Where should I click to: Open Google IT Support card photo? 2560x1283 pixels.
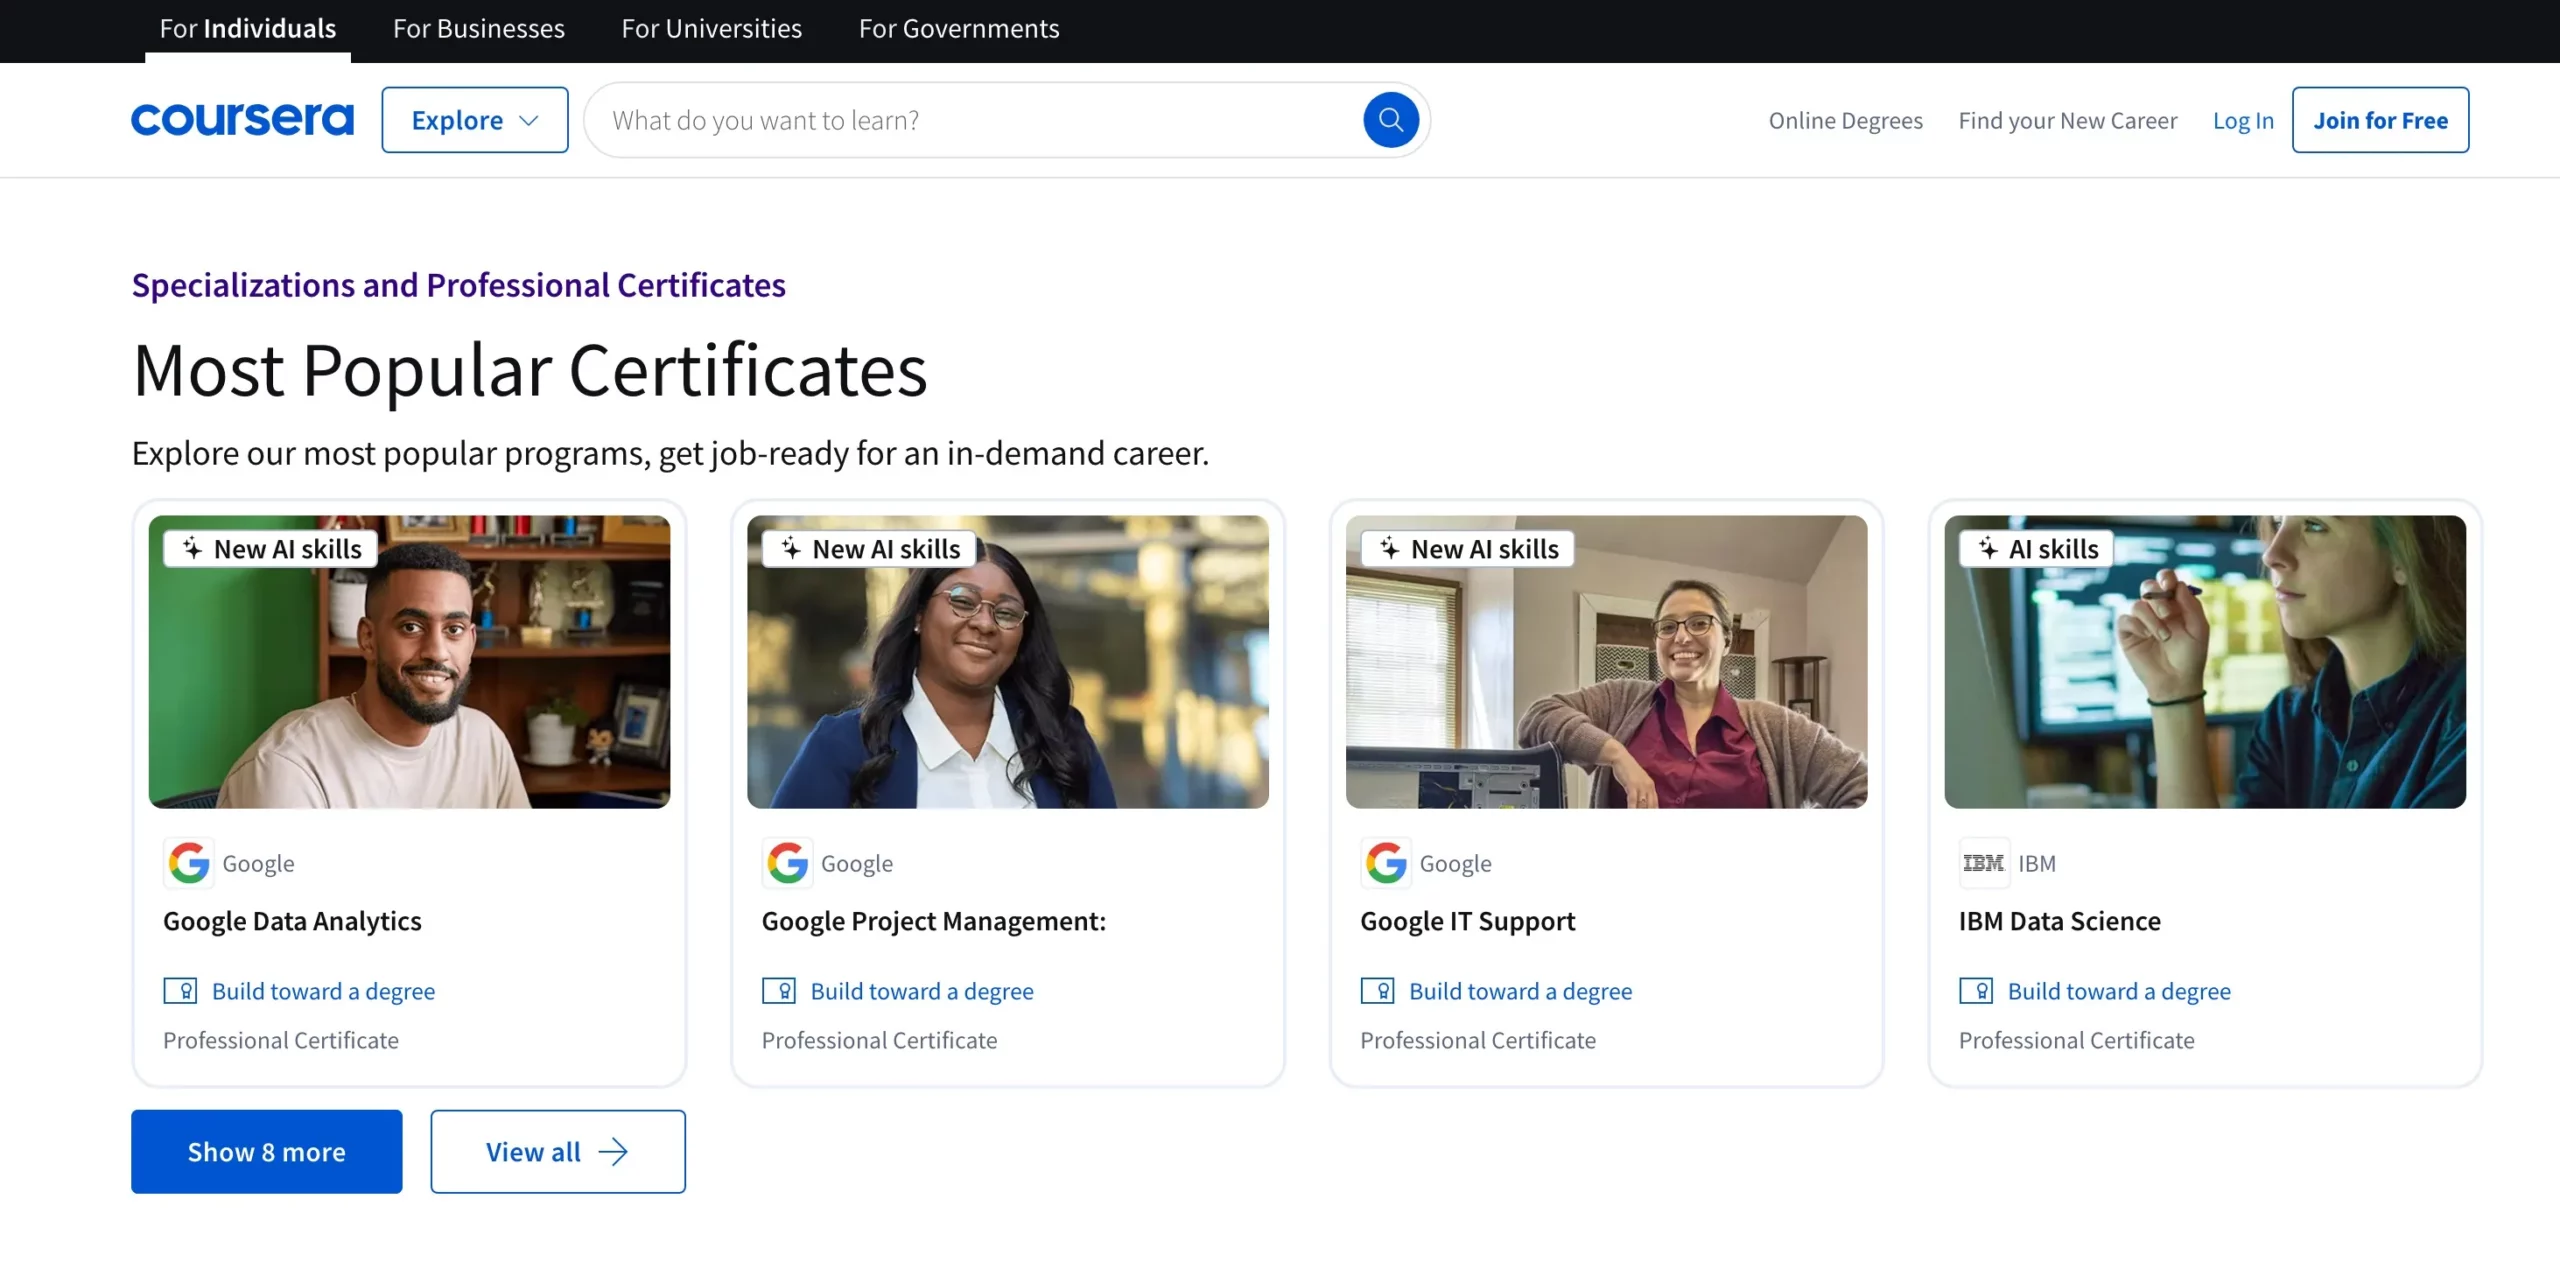point(1606,662)
